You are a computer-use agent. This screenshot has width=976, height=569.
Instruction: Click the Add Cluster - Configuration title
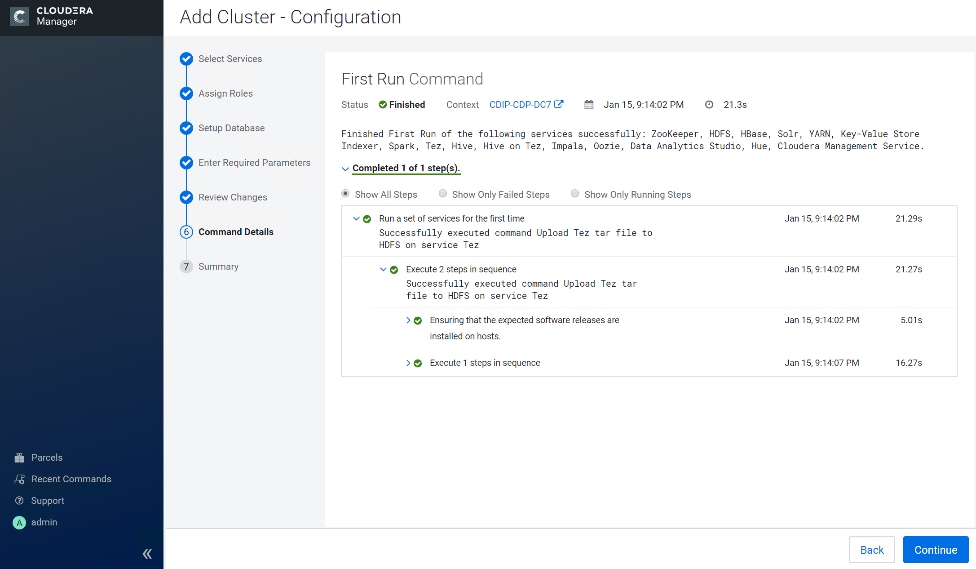[290, 17]
